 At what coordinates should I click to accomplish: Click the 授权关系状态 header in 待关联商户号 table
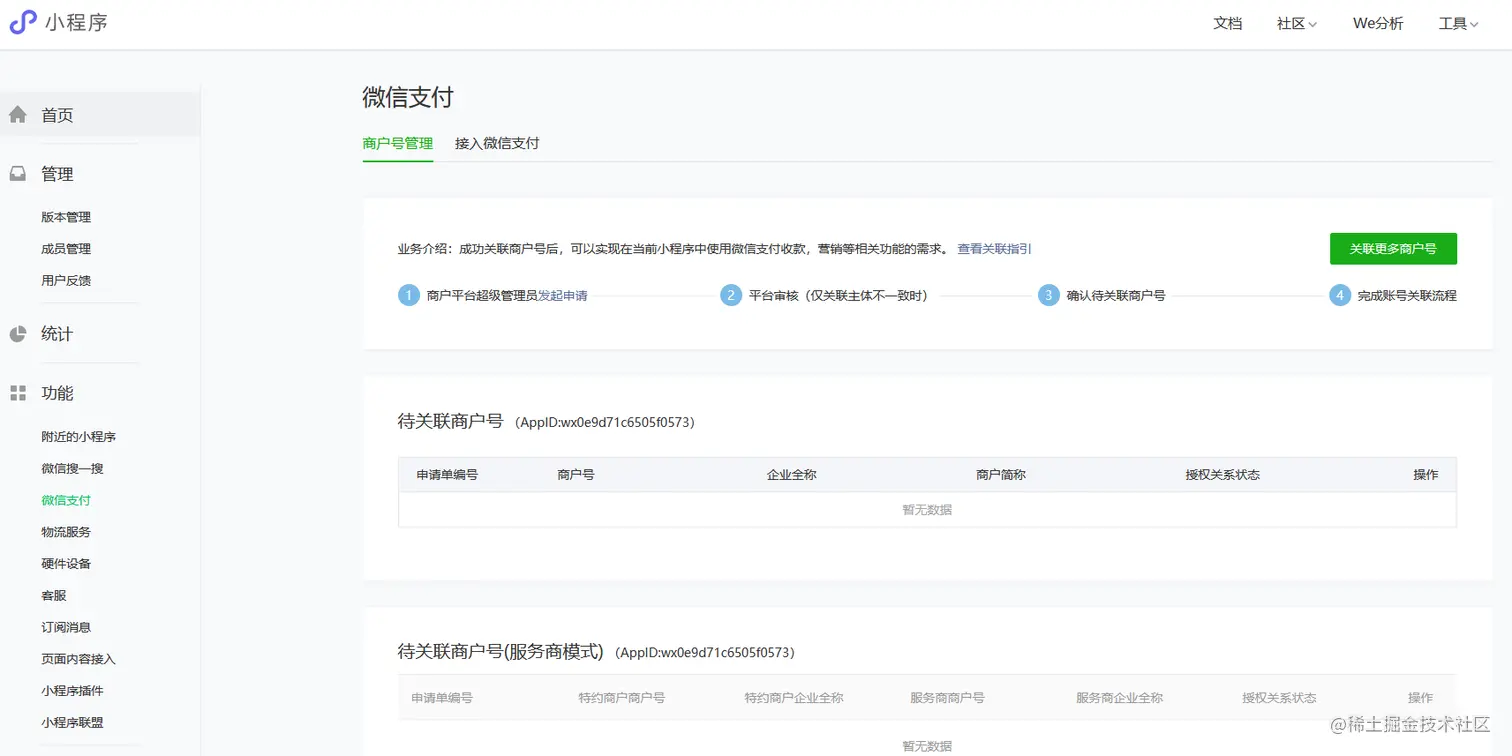(1222, 475)
